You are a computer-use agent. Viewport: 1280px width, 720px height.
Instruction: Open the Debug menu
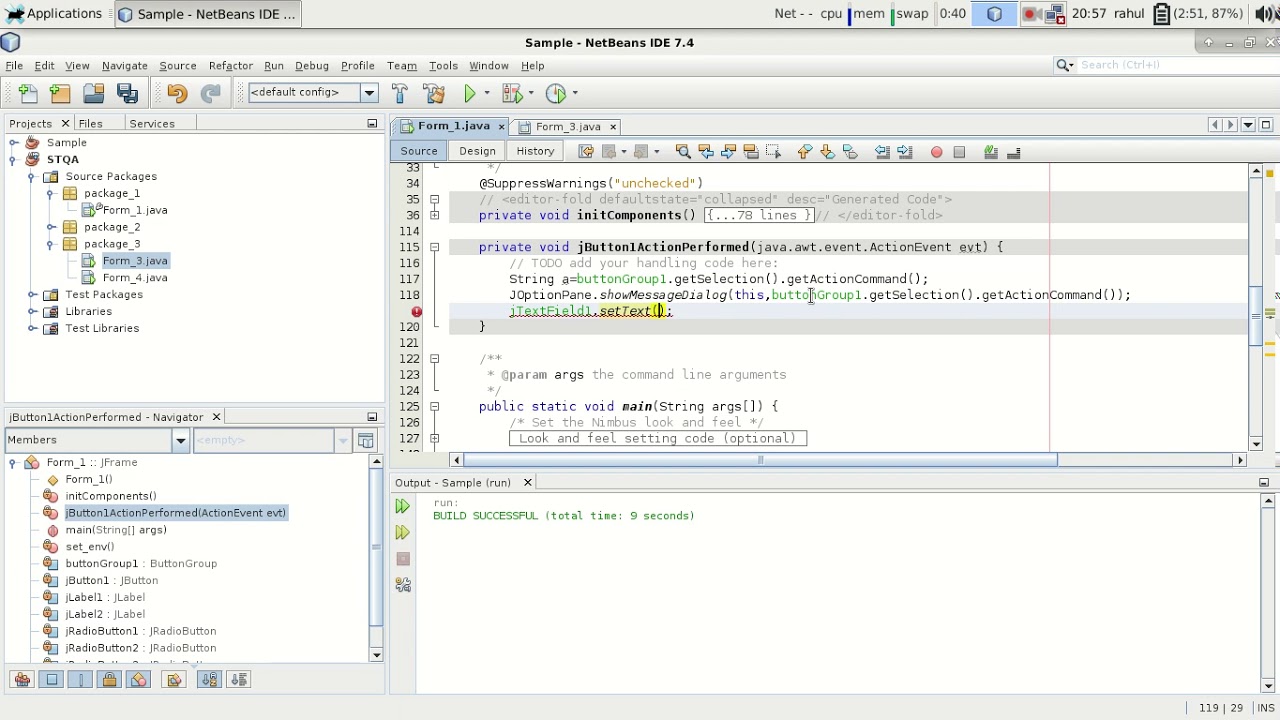tap(311, 66)
